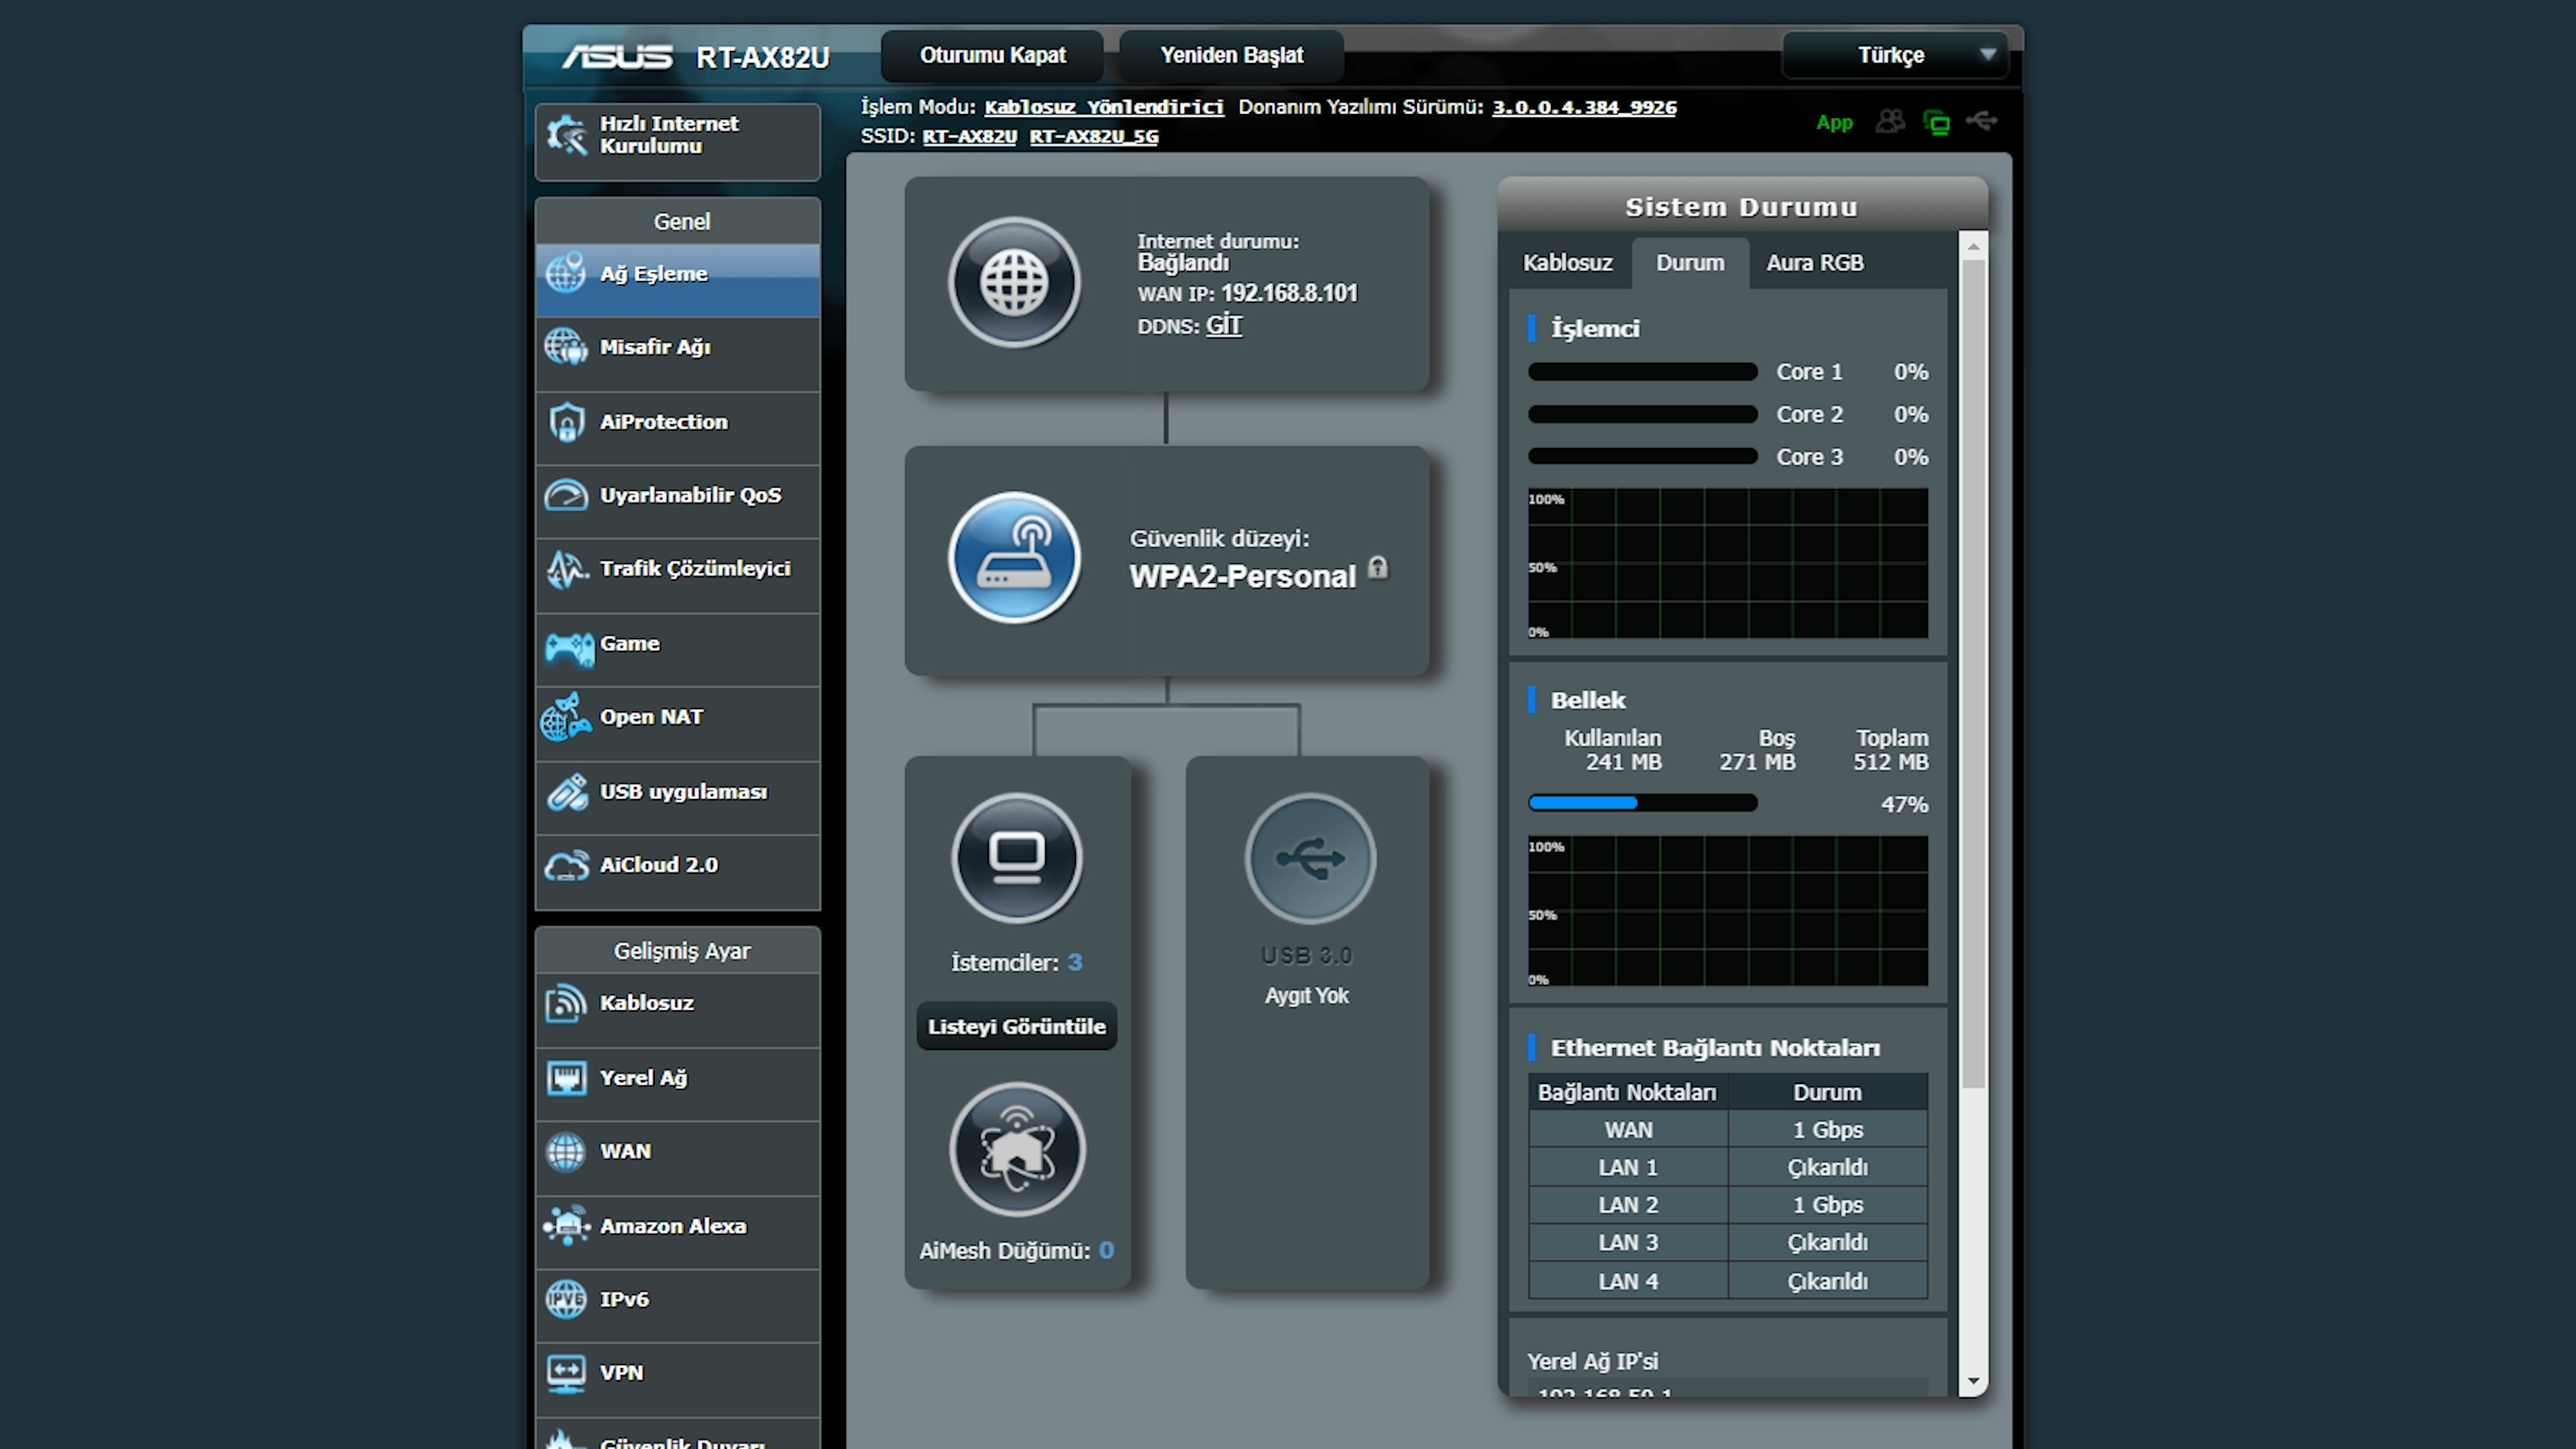Switch to the Aura RGB tab
2576x1449 pixels.
[1814, 263]
